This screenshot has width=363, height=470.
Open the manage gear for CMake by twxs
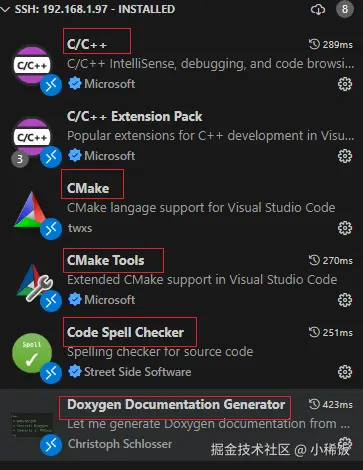point(345,228)
